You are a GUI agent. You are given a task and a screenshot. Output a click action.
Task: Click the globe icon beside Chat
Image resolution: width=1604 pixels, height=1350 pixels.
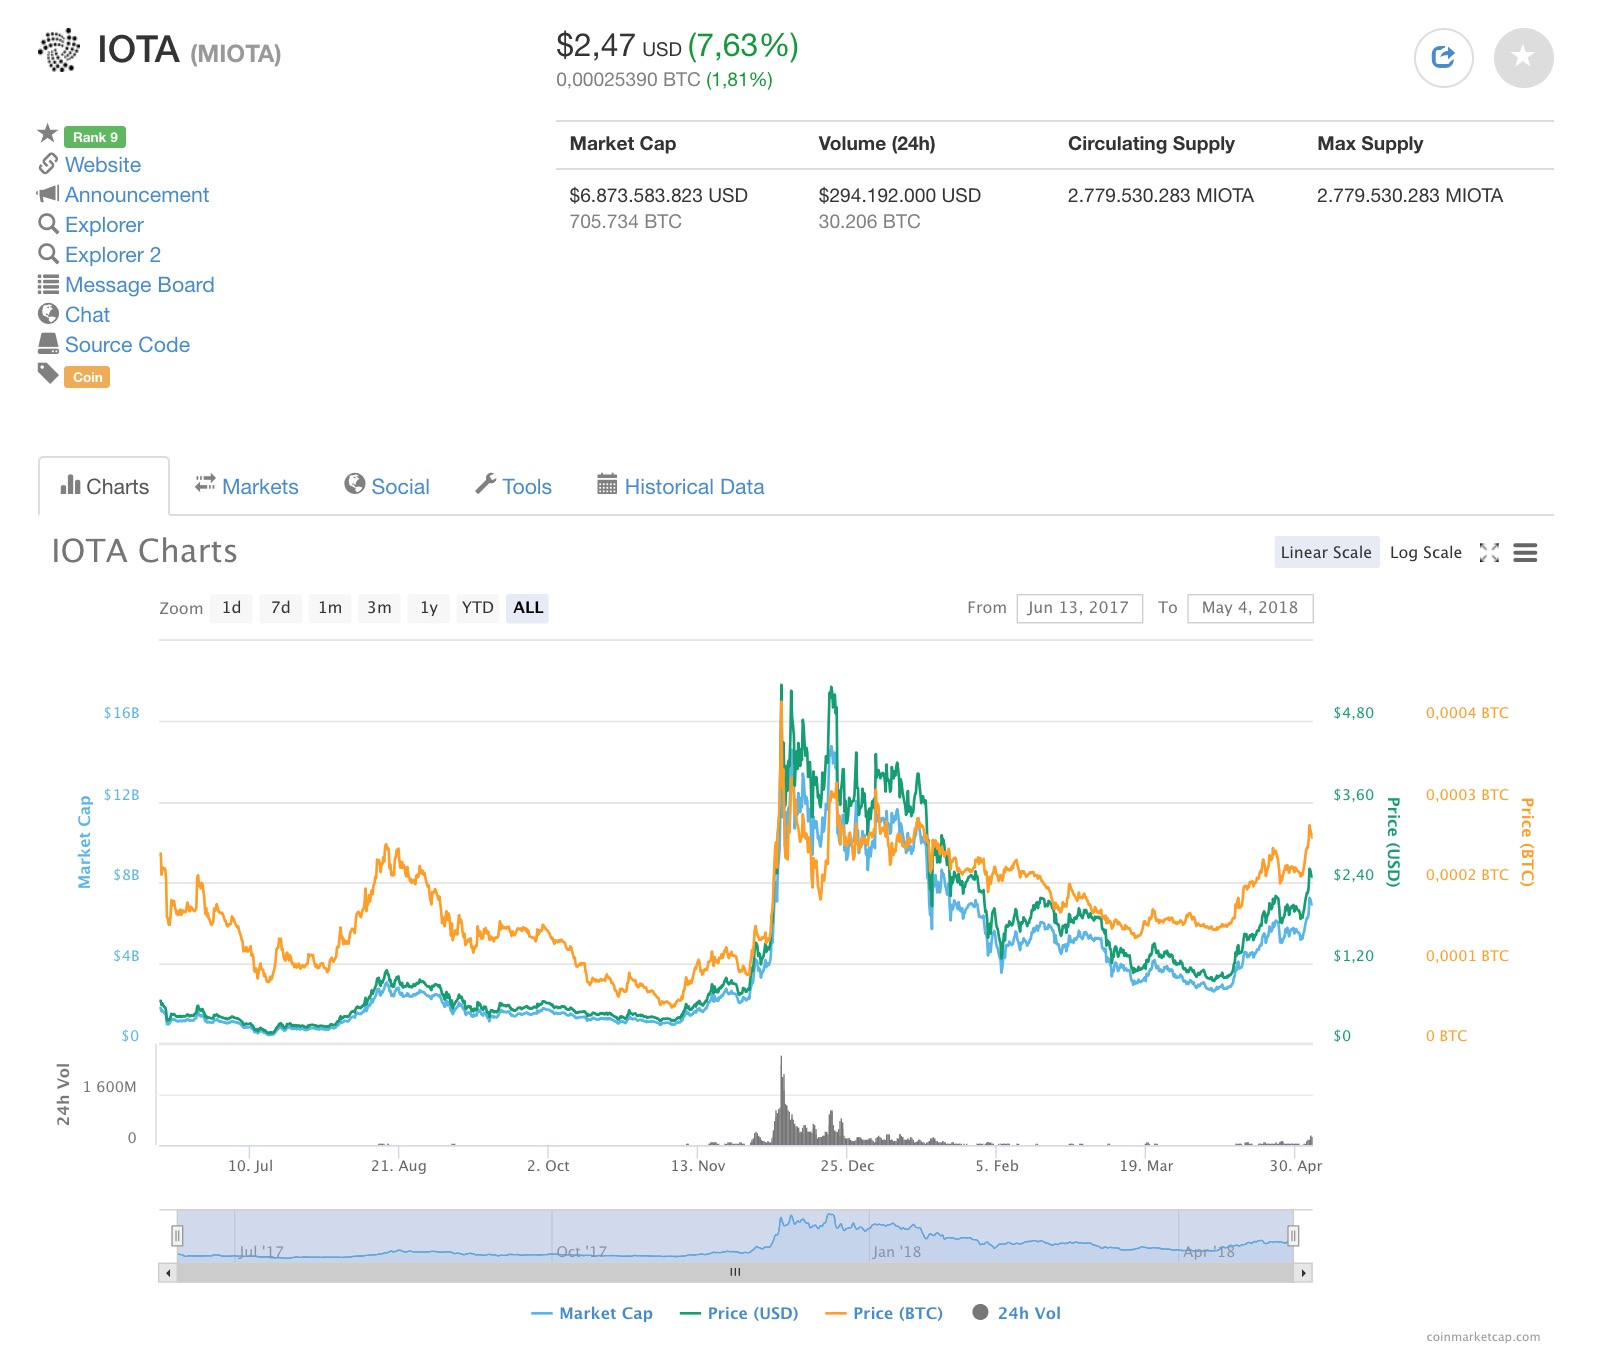point(48,314)
